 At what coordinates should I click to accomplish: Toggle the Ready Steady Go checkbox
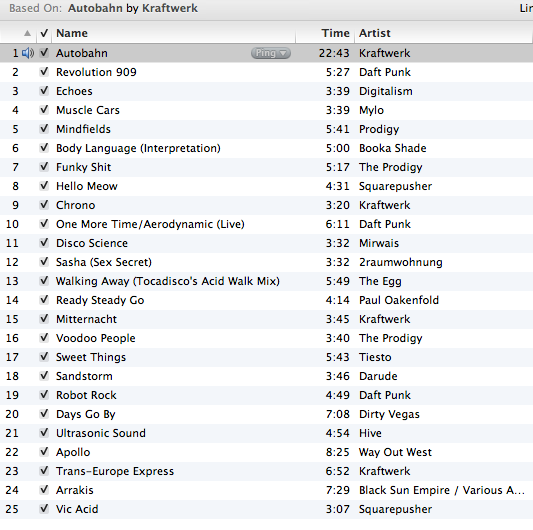(x=44, y=300)
